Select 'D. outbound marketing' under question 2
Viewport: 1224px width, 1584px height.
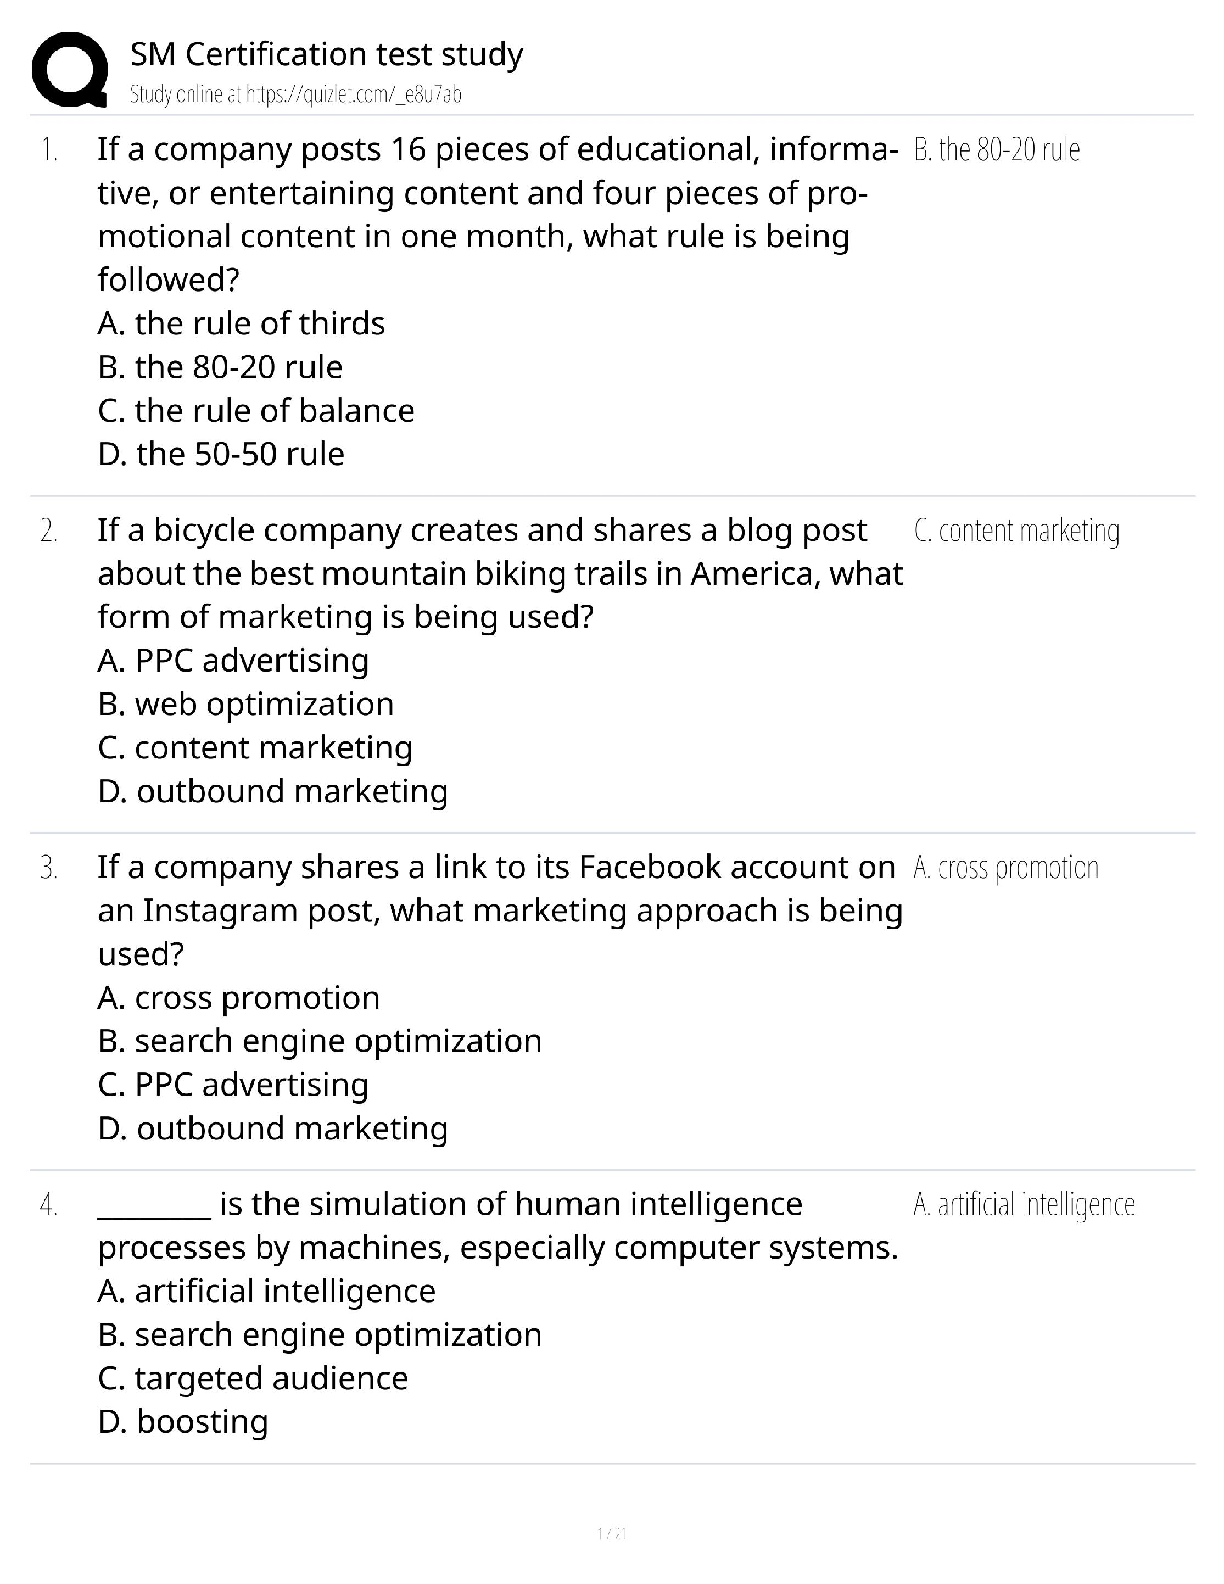pyautogui.click(x=273, y=791)
